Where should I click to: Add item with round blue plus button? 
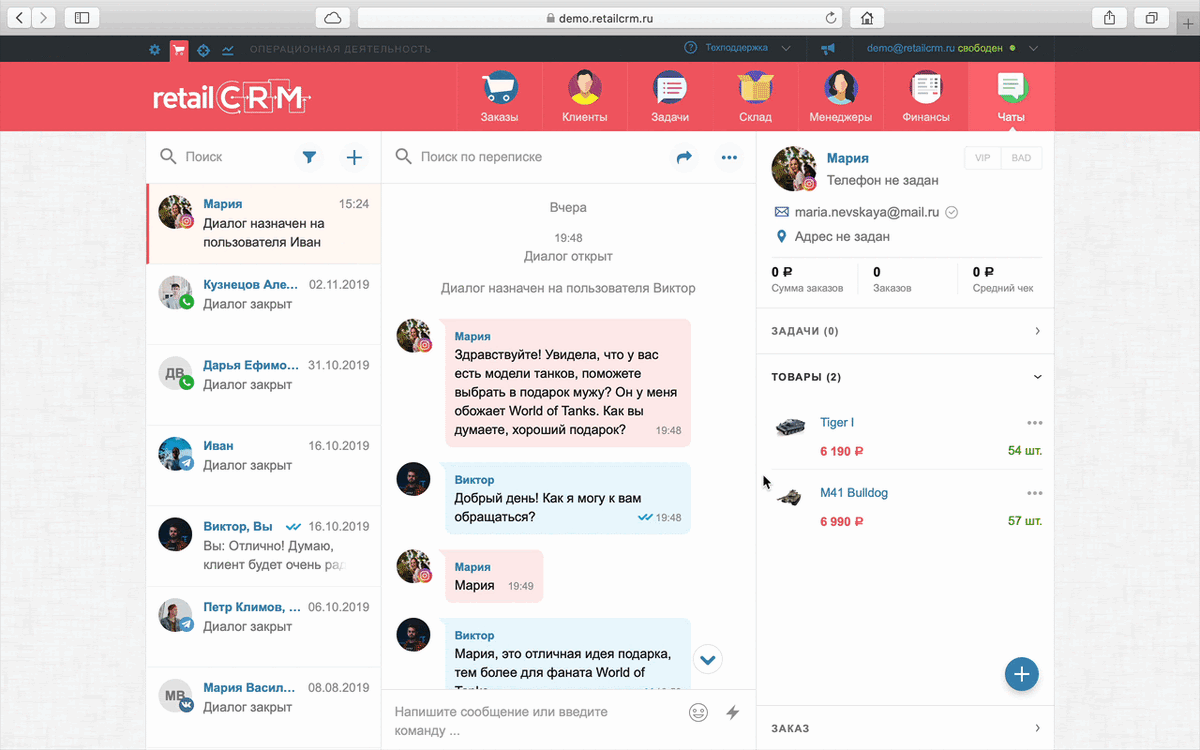[1021, 674]
